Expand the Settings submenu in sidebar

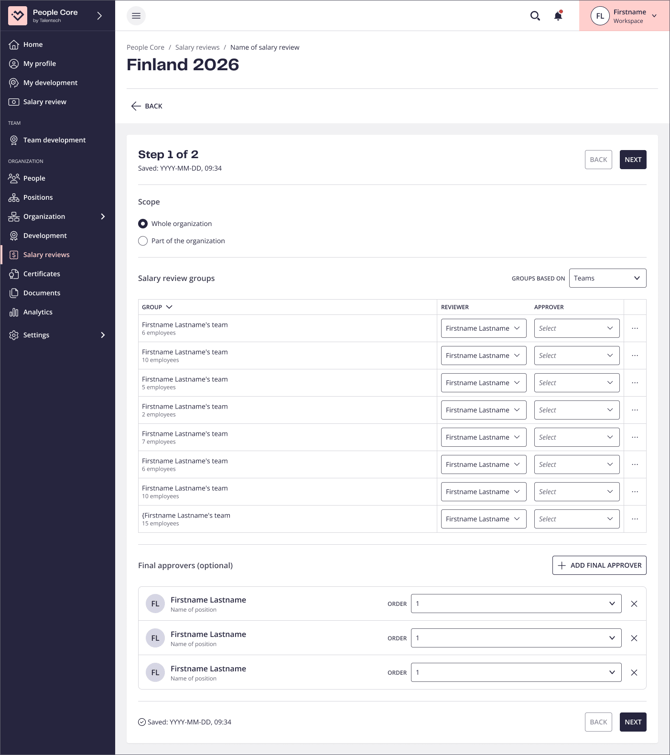[102, 335]
